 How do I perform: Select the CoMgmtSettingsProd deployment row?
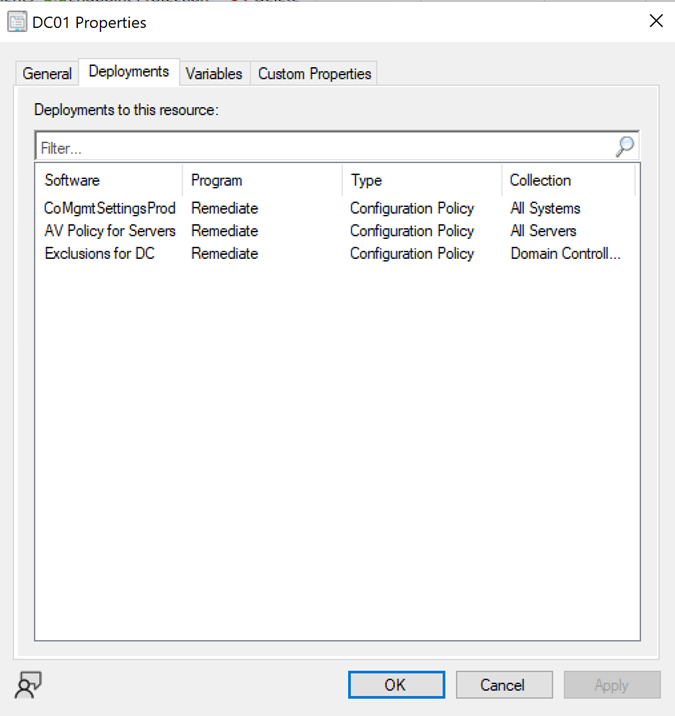[x=337, y=208]
